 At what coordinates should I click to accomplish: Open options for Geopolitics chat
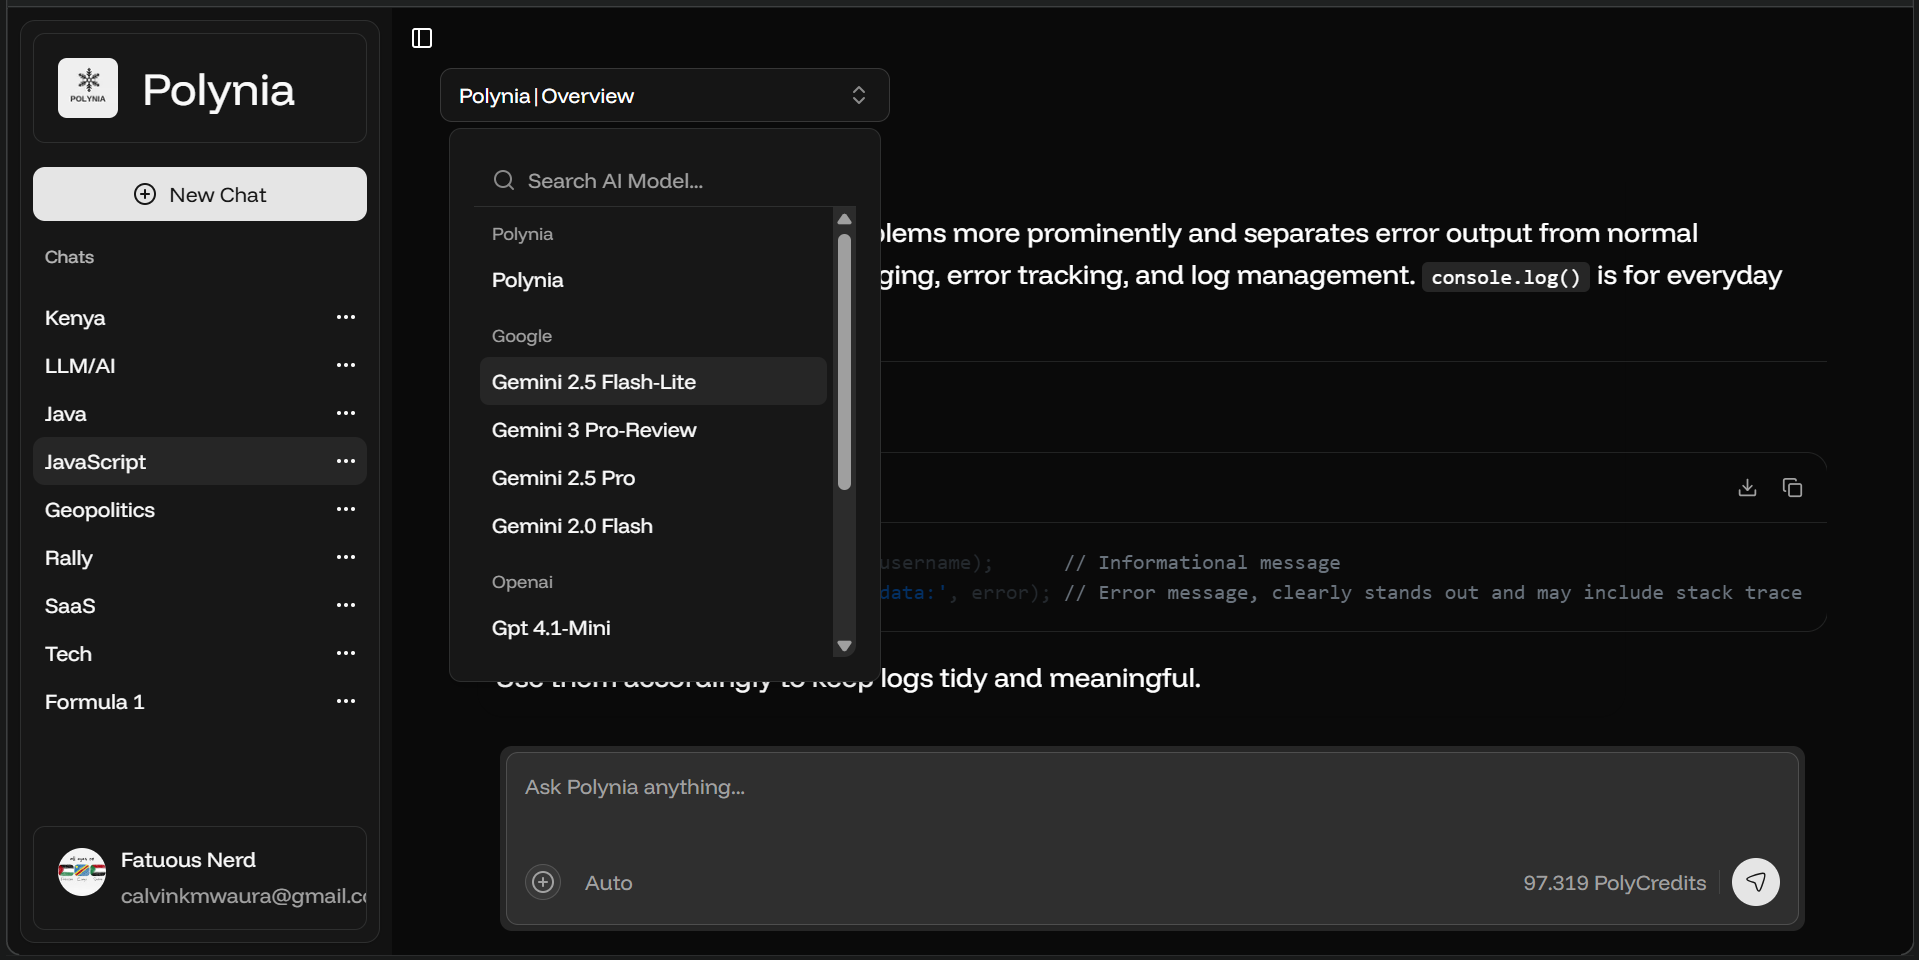click(x=346, y=509)
